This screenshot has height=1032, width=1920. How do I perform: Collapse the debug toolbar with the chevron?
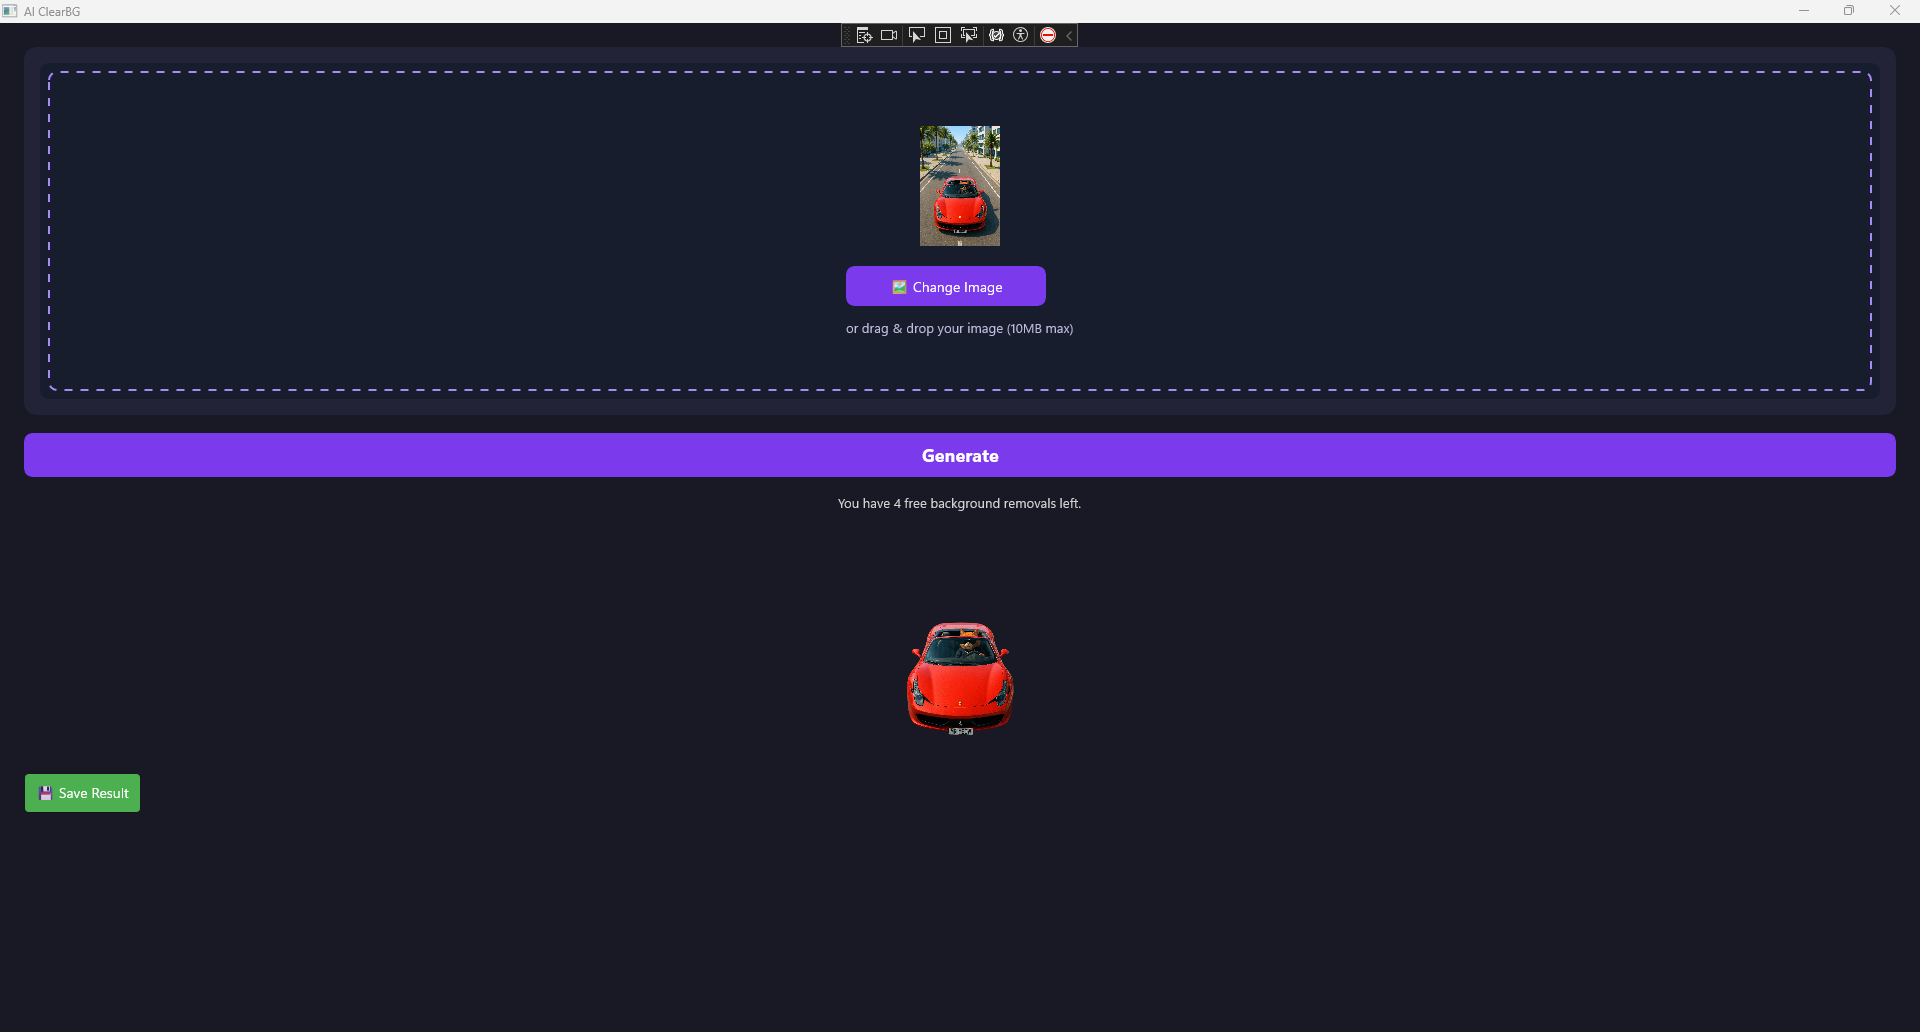1069,35
